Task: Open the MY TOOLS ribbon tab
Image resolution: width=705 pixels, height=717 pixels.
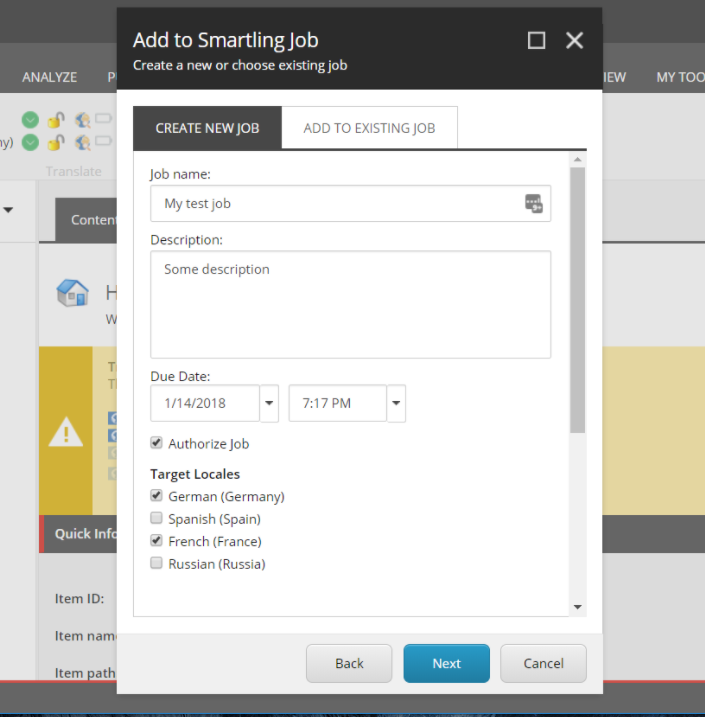Action: pyautogui.click(x=680, y=77)
